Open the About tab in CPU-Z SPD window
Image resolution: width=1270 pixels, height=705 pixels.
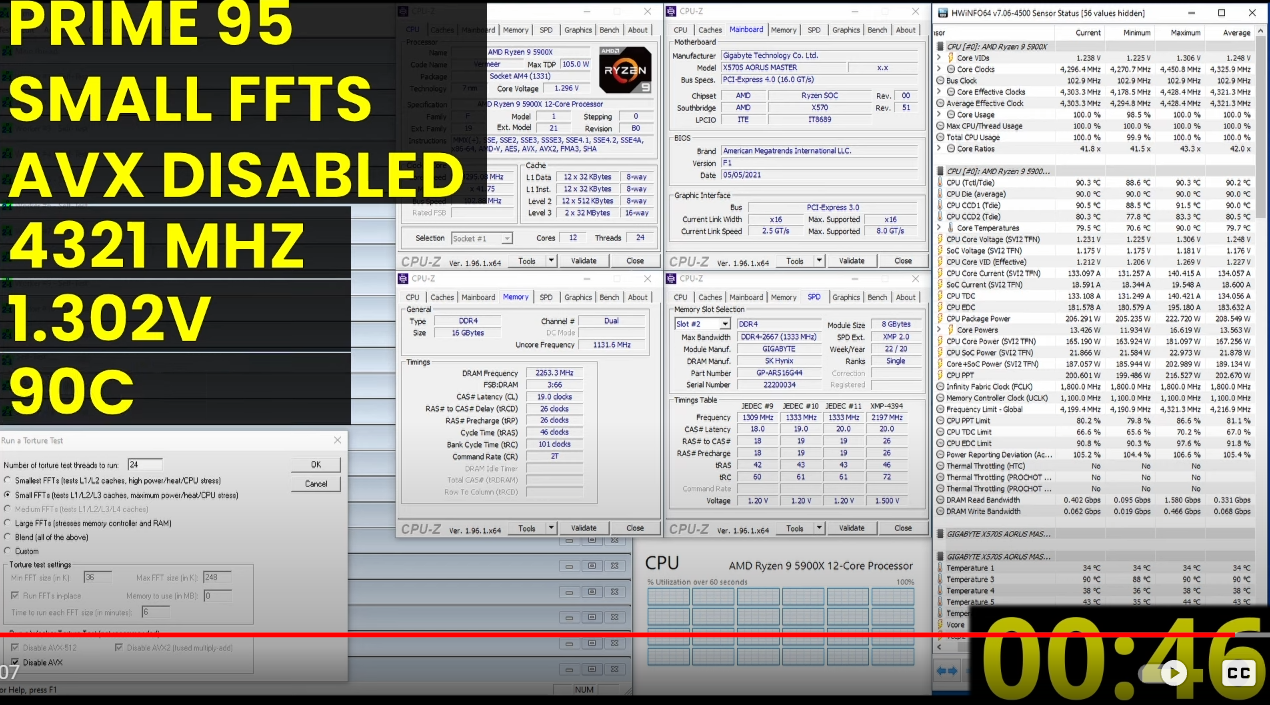coord(906,297)
